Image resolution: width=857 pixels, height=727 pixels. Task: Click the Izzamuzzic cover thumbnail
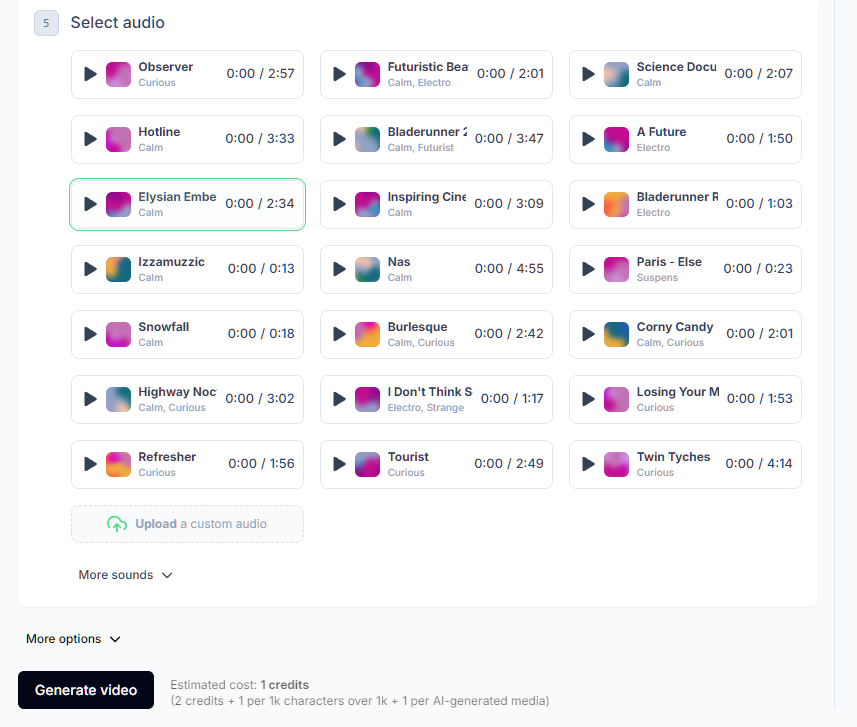point(119,269)
